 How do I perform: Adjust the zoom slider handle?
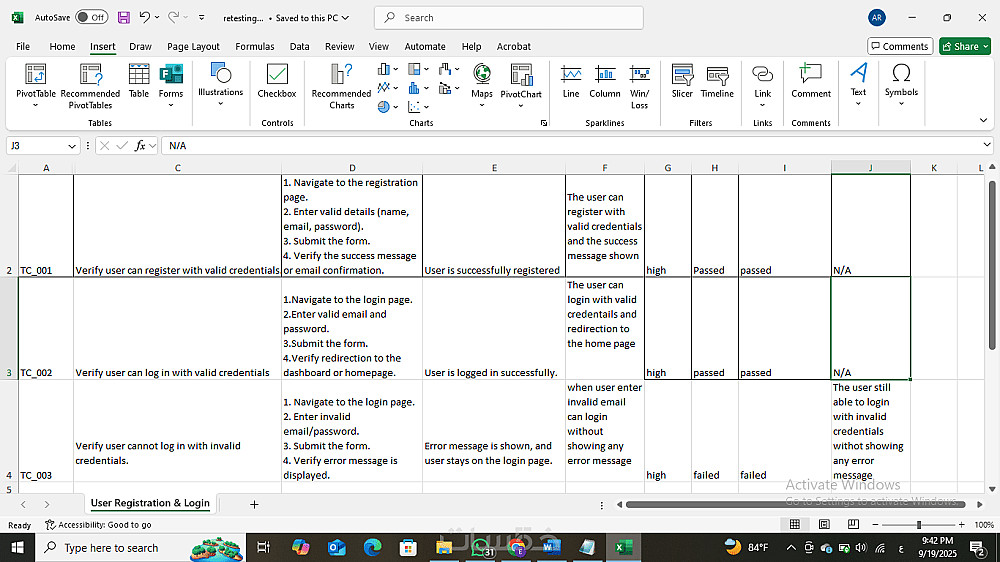point(919,524)
